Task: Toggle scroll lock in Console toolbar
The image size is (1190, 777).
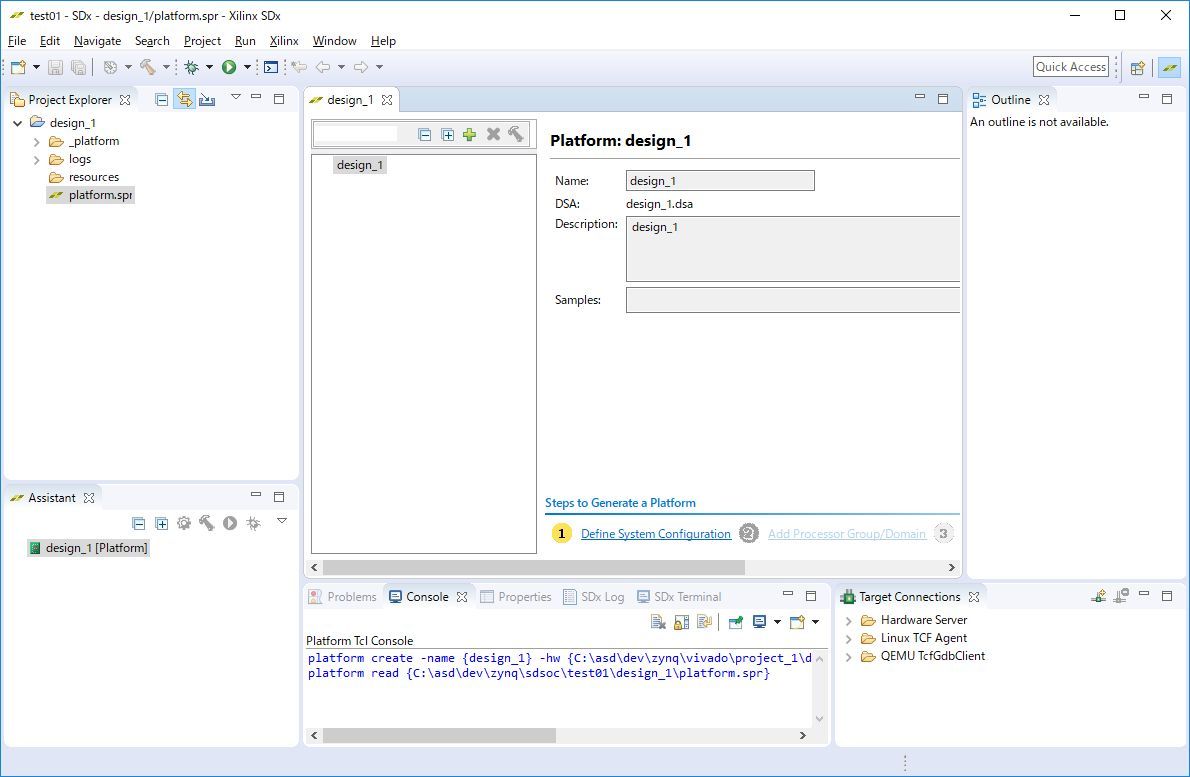Action: pos(681,622)
